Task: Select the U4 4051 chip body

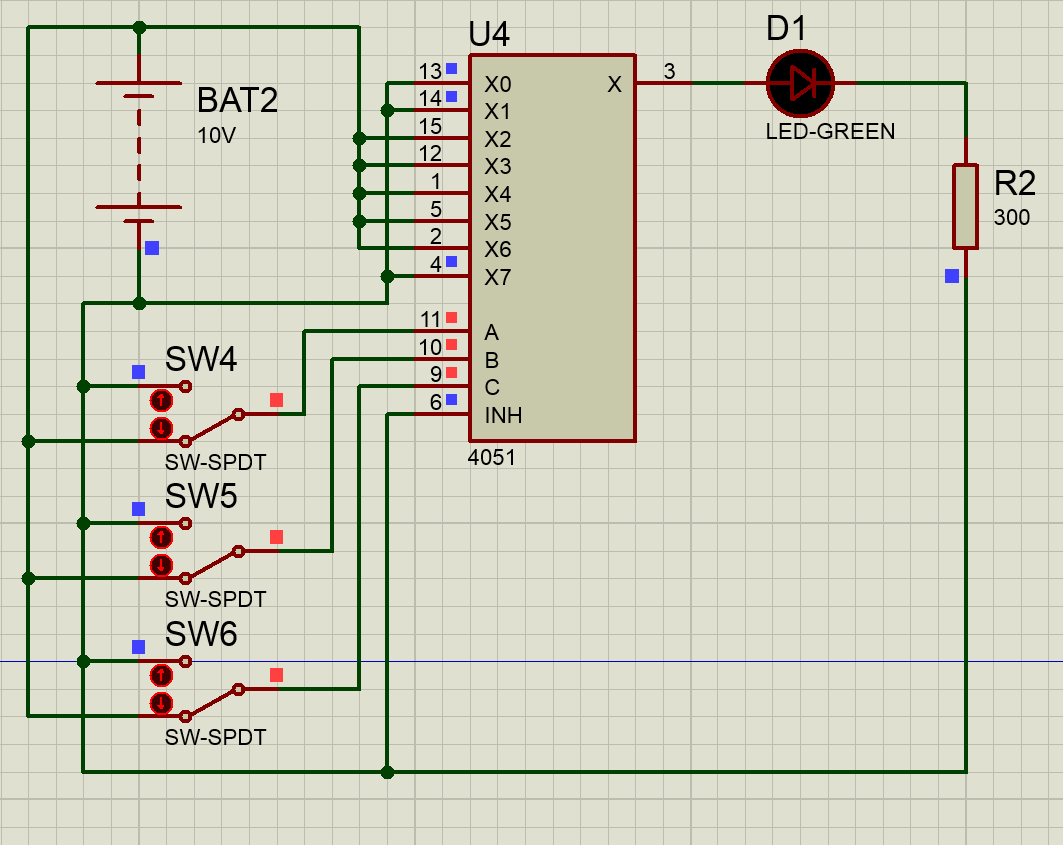Action: pyautogui.click(x=553, y=248)
